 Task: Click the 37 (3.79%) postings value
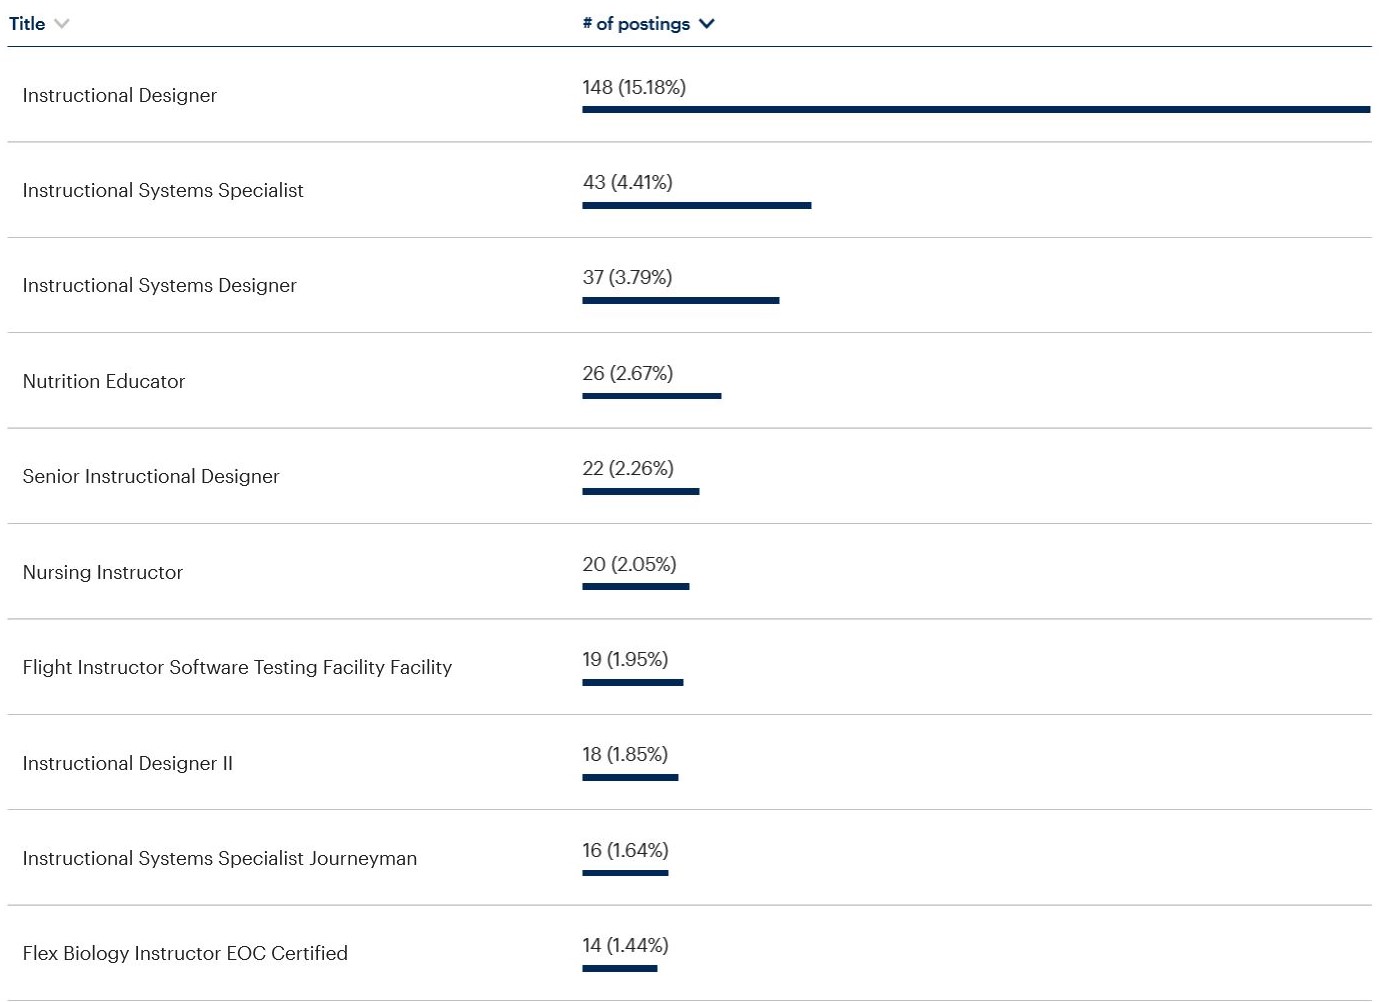tap(627, 277)
